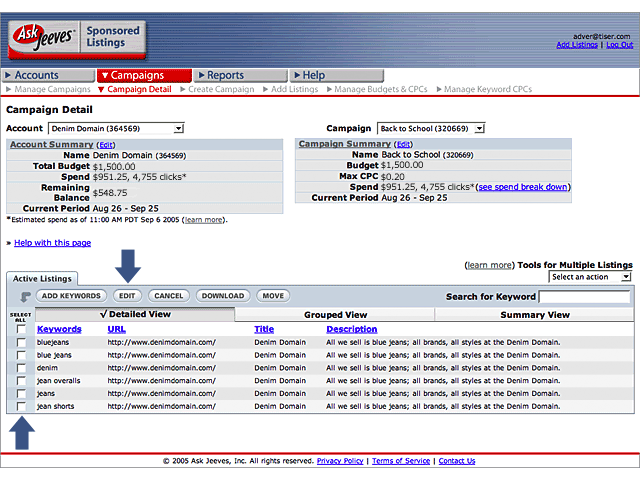Screen dimensions: 640x480
Task: Check the box next to jean shorts
Action: [21, 407]
